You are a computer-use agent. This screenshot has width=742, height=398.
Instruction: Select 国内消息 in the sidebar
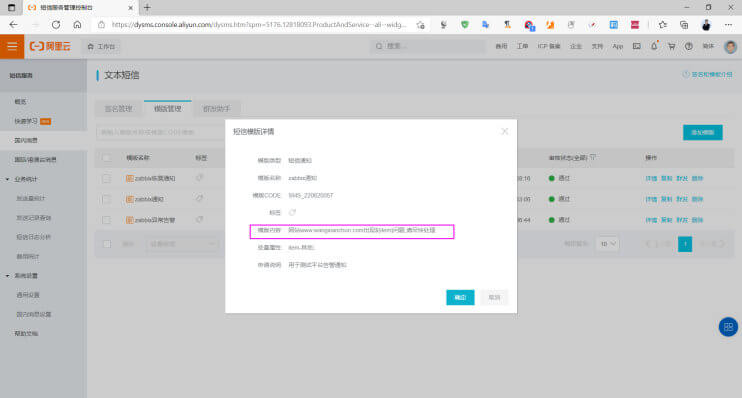pos(26,141)
